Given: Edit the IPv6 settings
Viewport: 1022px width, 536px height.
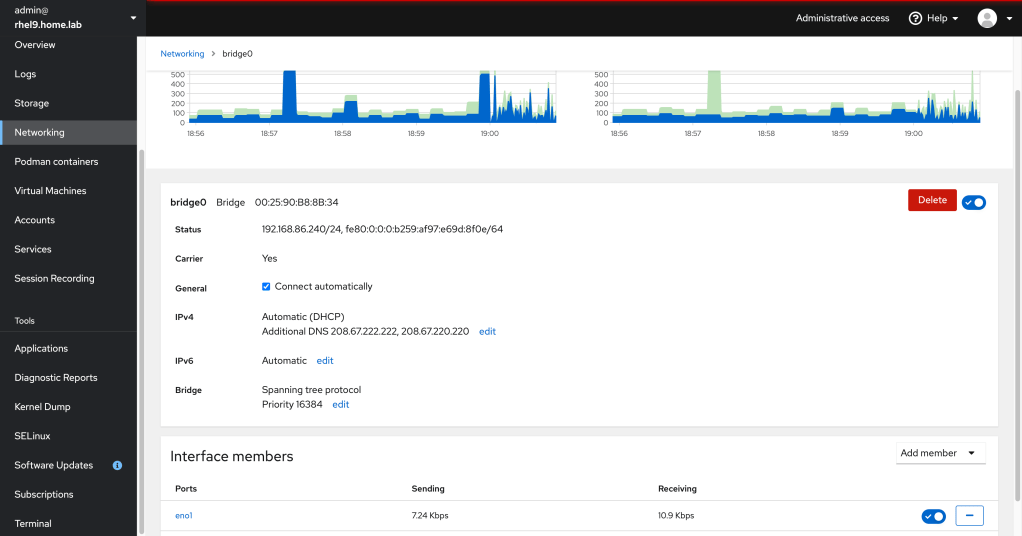Looking at the screenshot, I should (325, 360).
